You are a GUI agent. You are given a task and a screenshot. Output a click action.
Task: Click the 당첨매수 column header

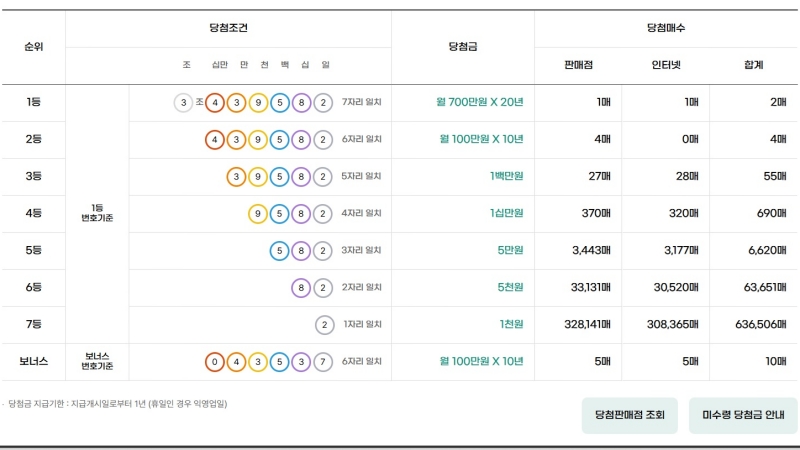pyautogui.click(x=666, y=28)
